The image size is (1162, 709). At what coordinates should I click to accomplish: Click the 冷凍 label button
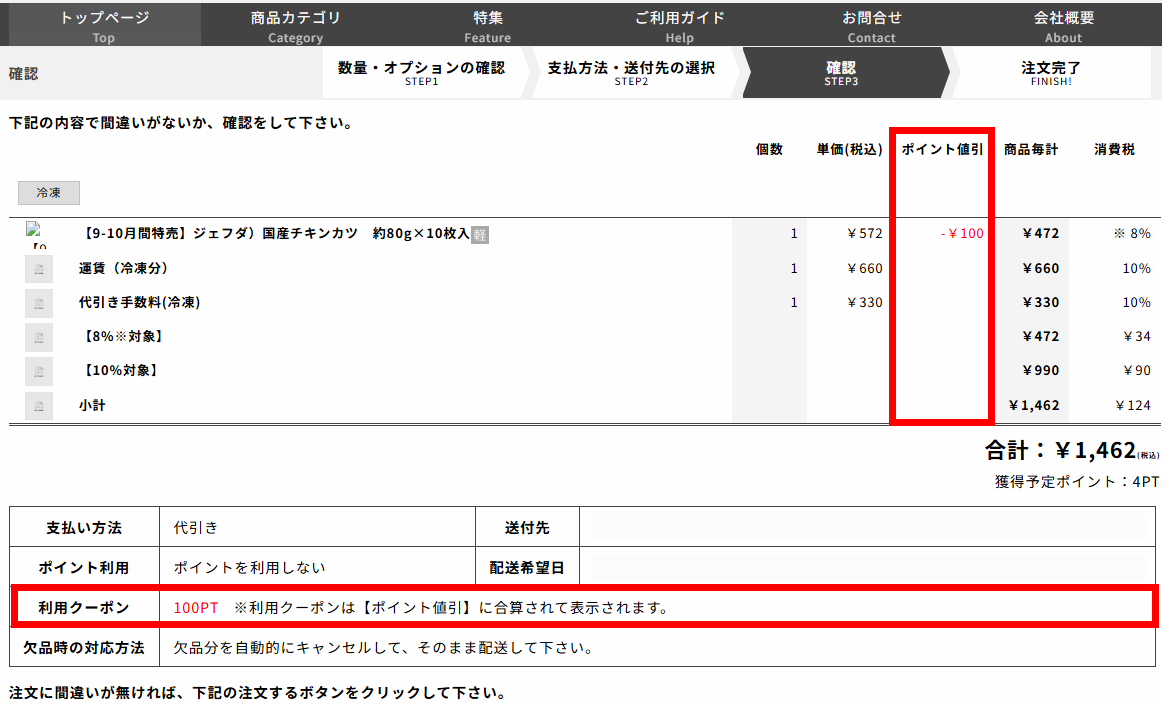49,193
